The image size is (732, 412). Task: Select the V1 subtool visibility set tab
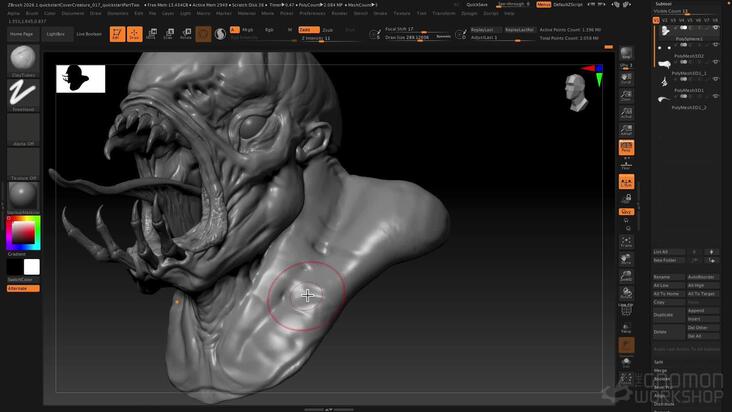tap(656, 20)
